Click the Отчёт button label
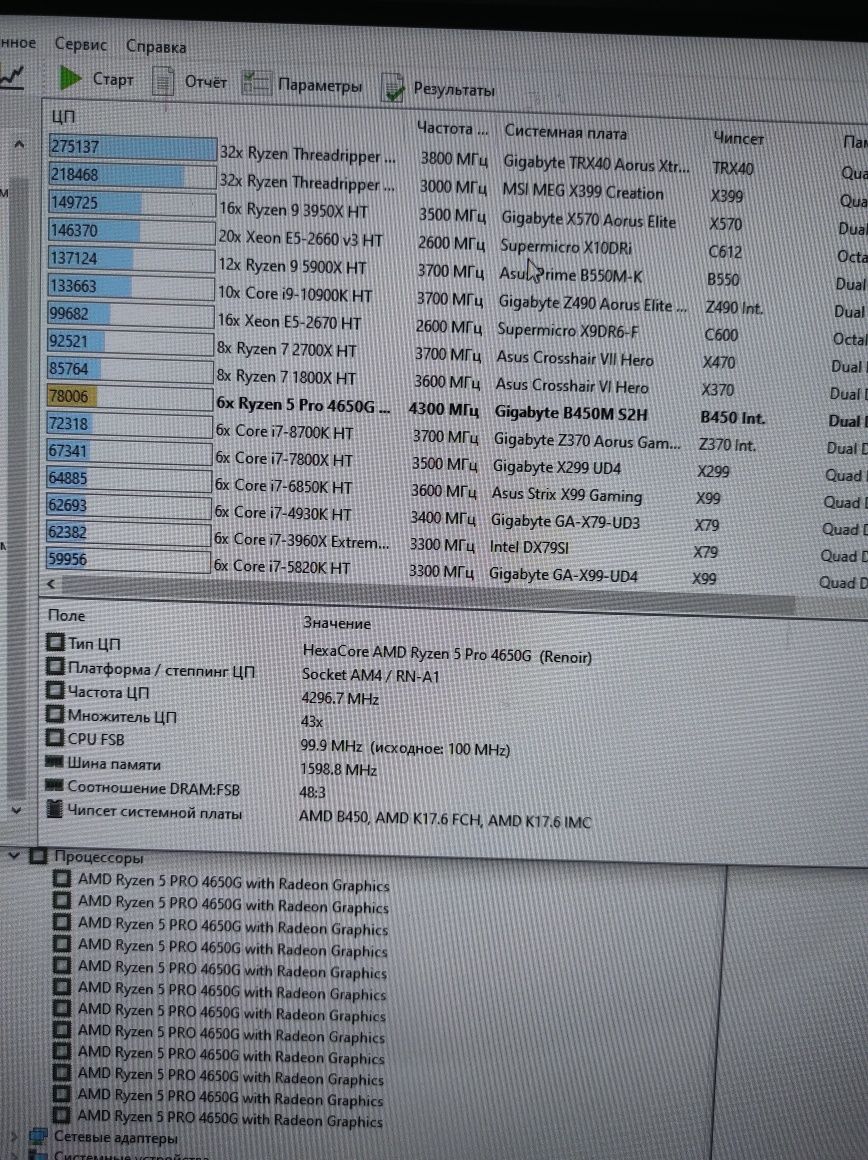The height and width of the screenshot is (1160, 868). [x=206, y=82]
